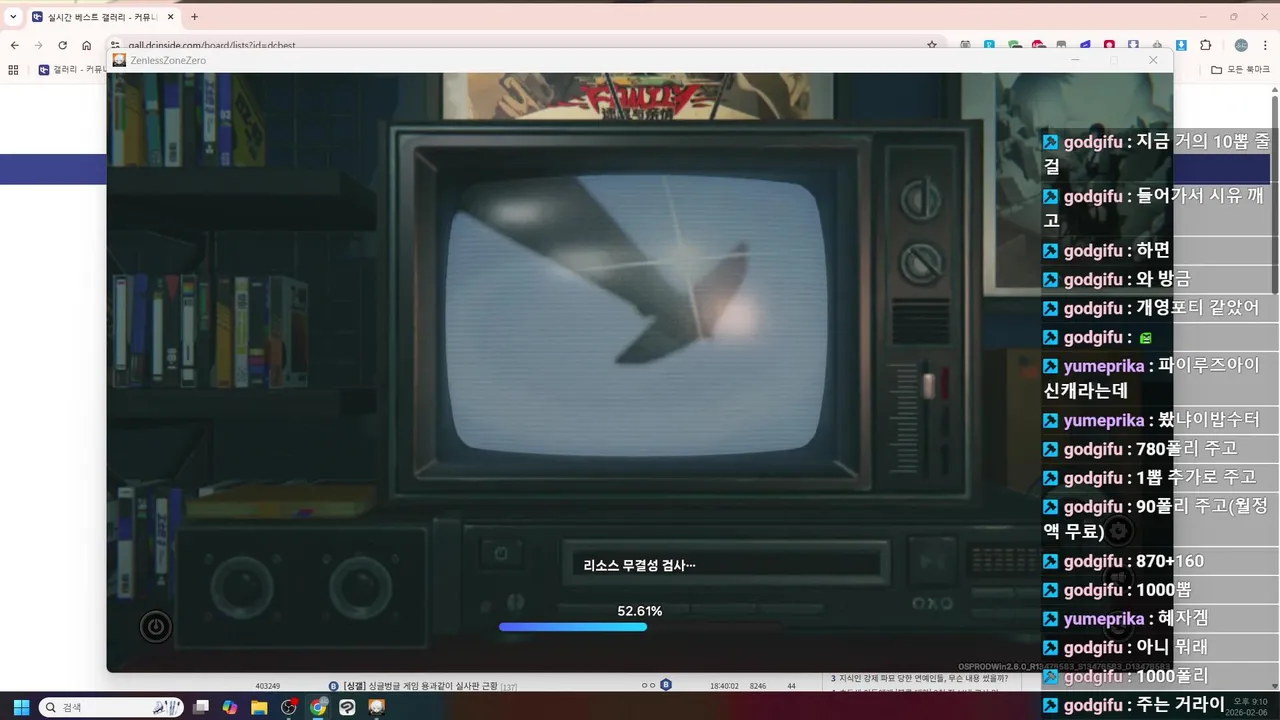Bookmark this page with the star icon
The image size is (1280, 720).
tap(932, 45)
